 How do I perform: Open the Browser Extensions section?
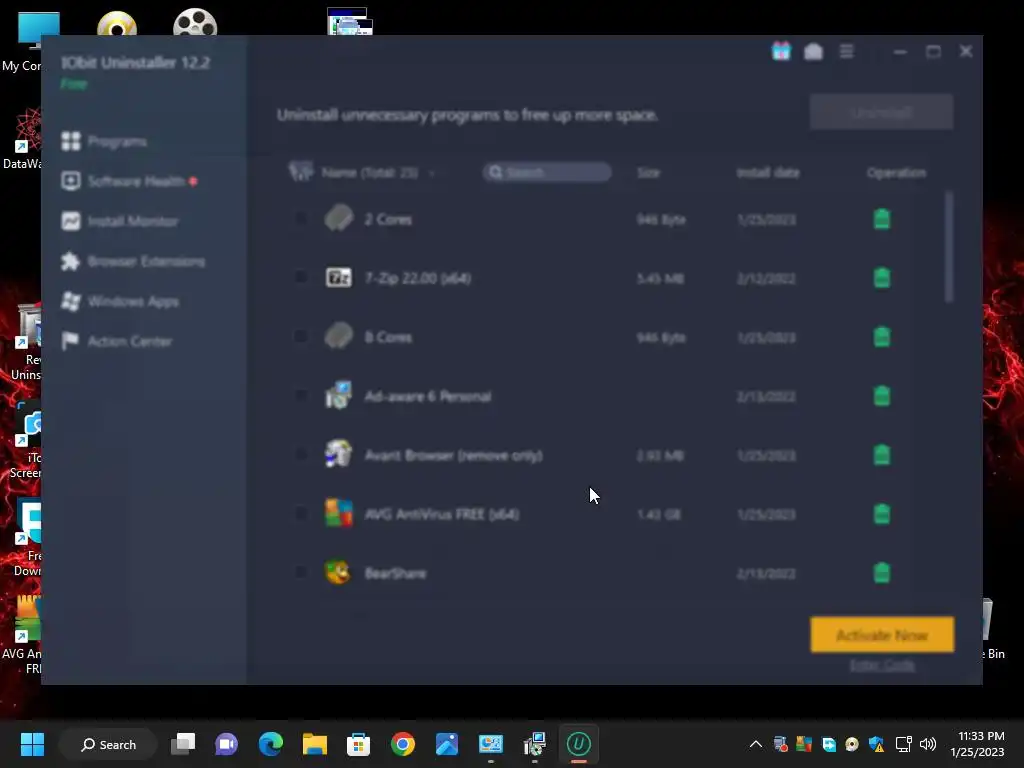pyautogui.click(x=133, y=261)
